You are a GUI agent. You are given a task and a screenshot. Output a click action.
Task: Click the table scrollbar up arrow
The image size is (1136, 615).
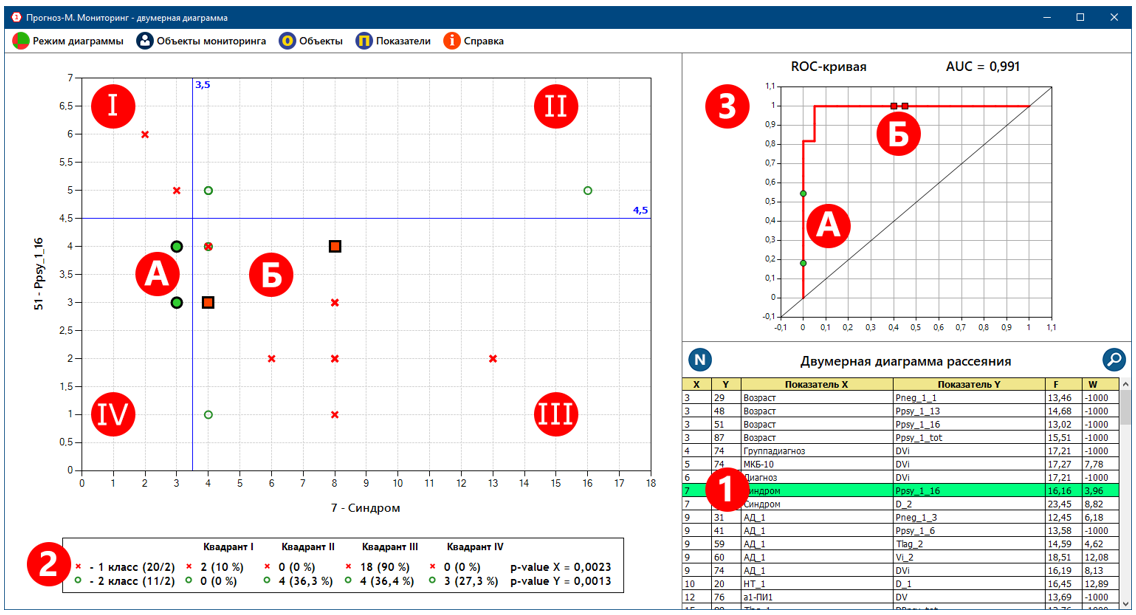[x=1126, y=383]
